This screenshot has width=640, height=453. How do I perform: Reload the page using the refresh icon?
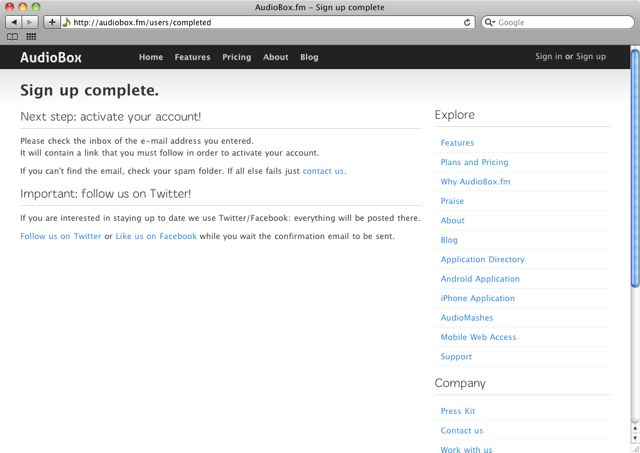(x=467, y=22)
